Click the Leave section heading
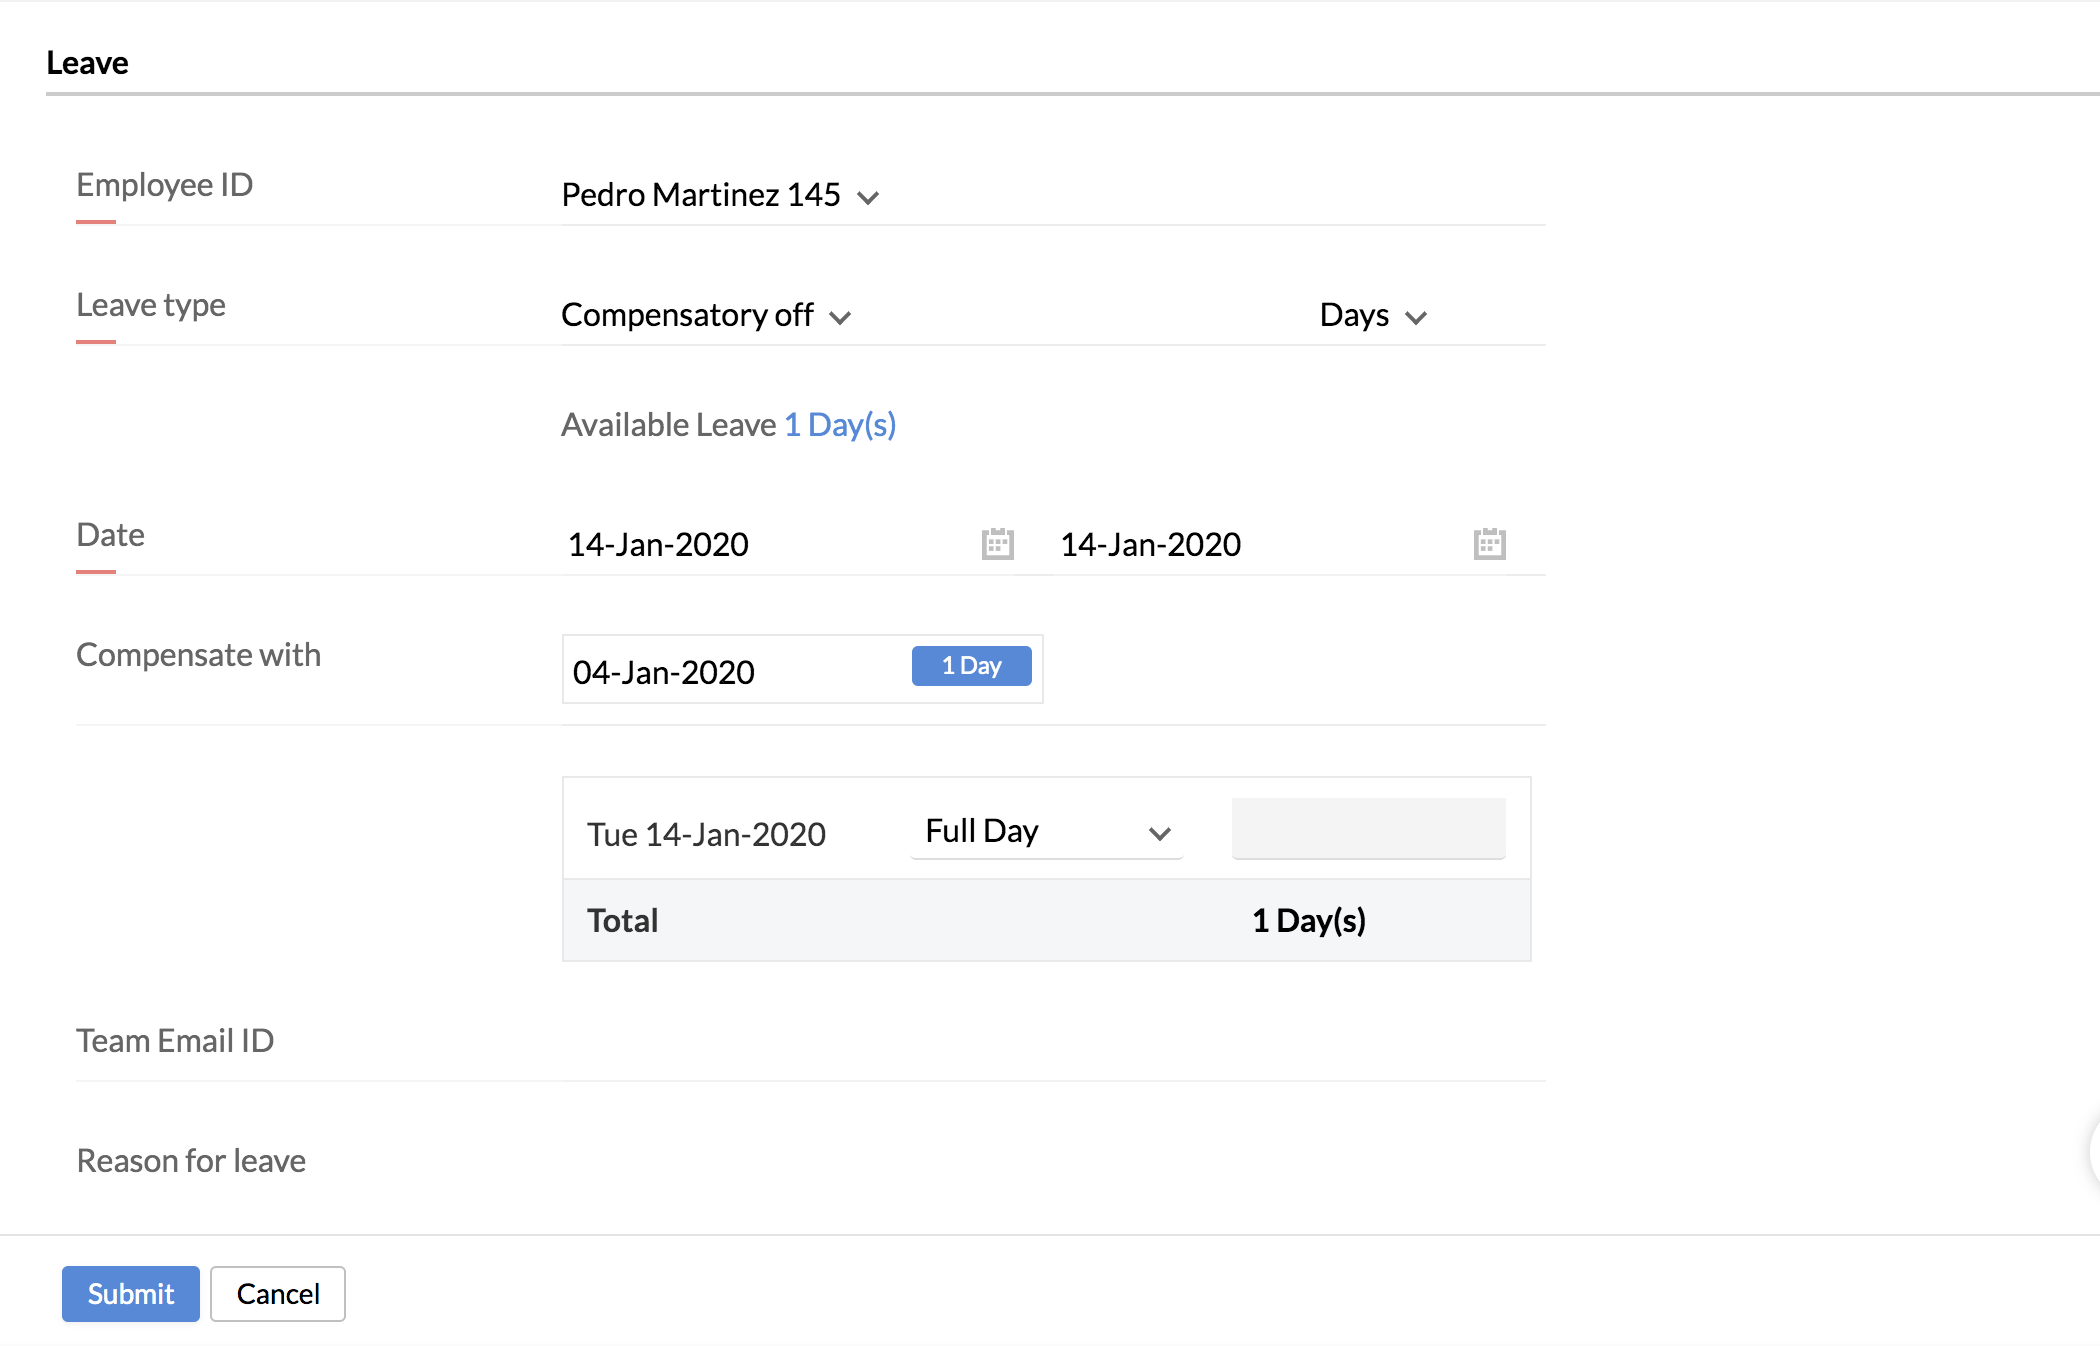The width and height of the screenshot is (2100, 1346). (87, 63)
